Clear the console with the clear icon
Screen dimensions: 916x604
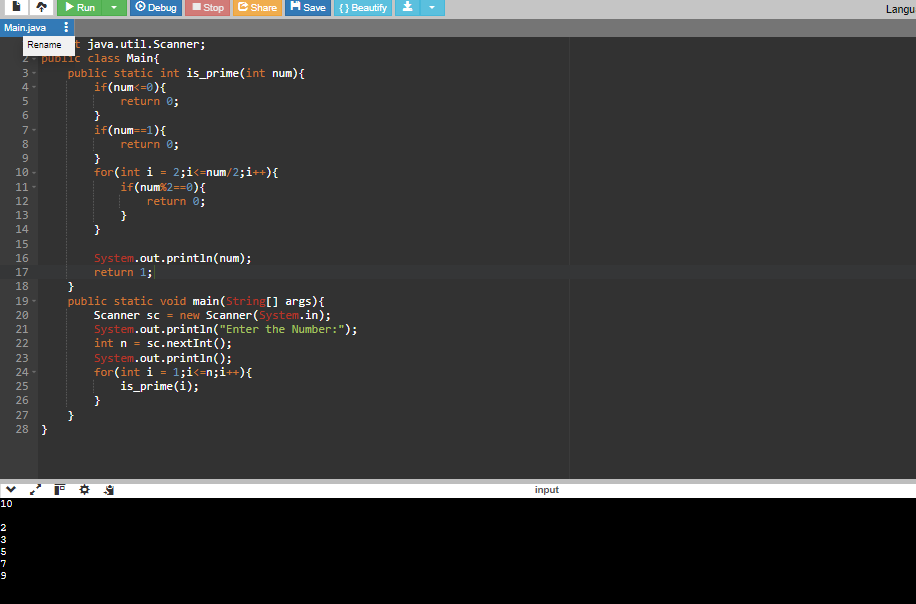109,490
